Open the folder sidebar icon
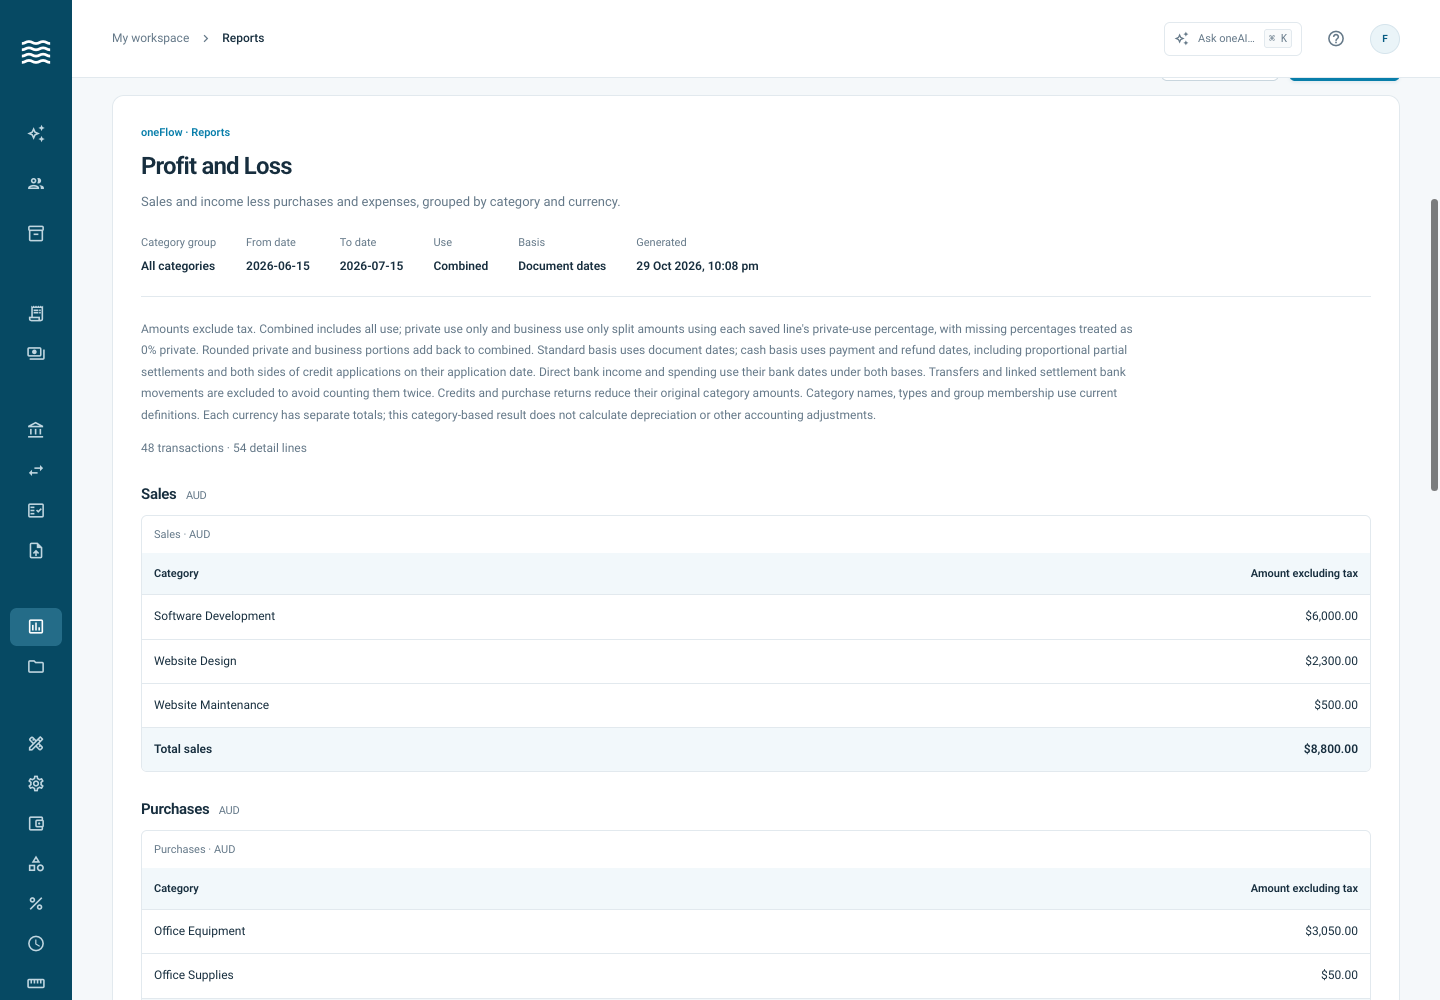1440x1000 pixels. [36, 667]
